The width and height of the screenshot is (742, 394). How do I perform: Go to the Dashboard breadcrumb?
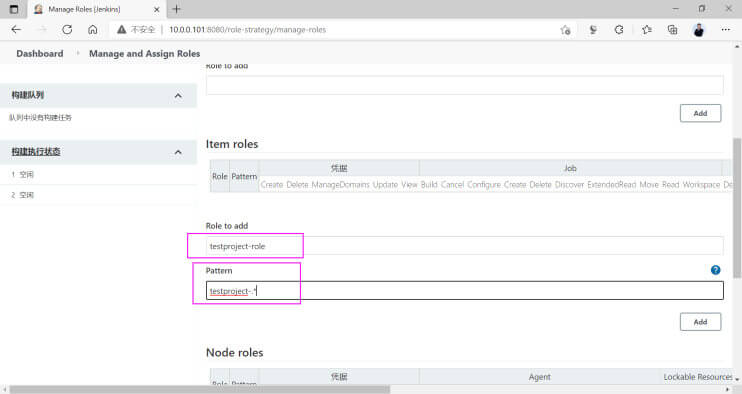coord(40,53)
